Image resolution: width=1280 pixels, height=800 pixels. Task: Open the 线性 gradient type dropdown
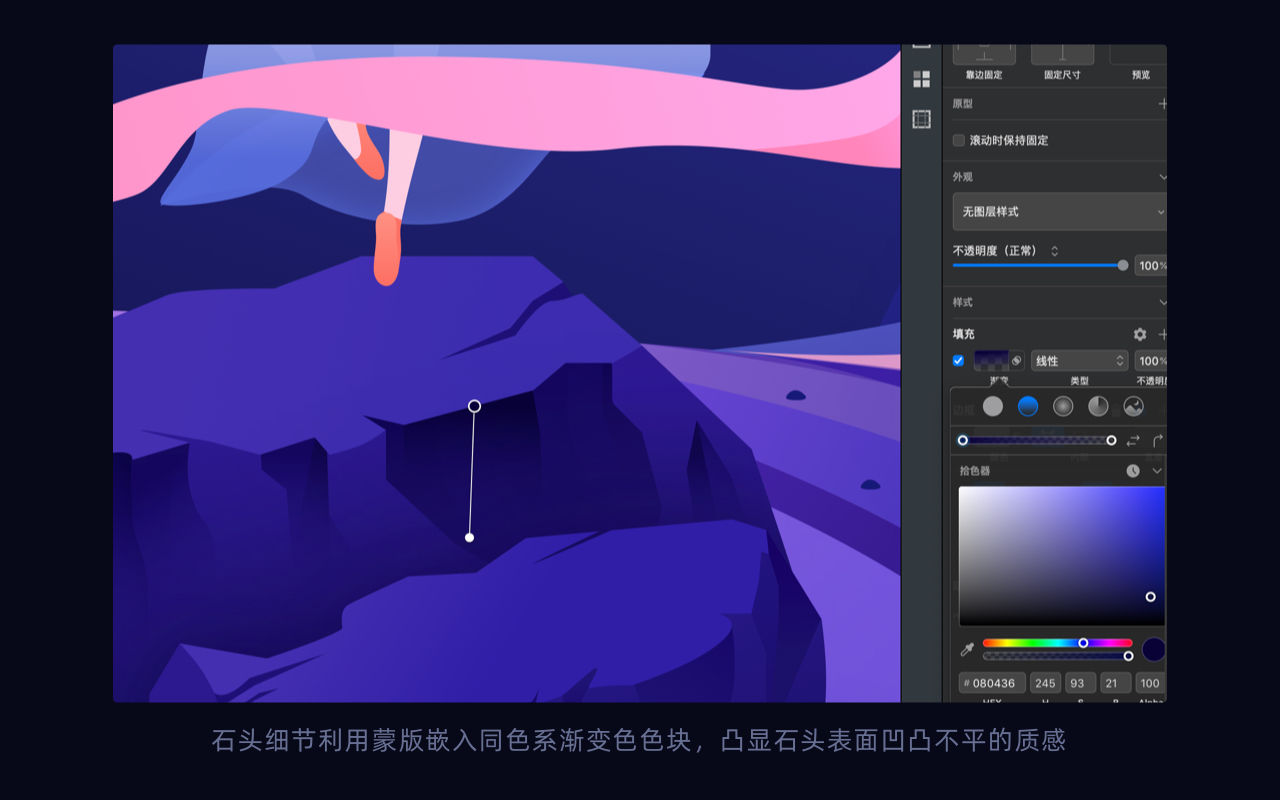pyautogui.click(x=1079, y=361)
